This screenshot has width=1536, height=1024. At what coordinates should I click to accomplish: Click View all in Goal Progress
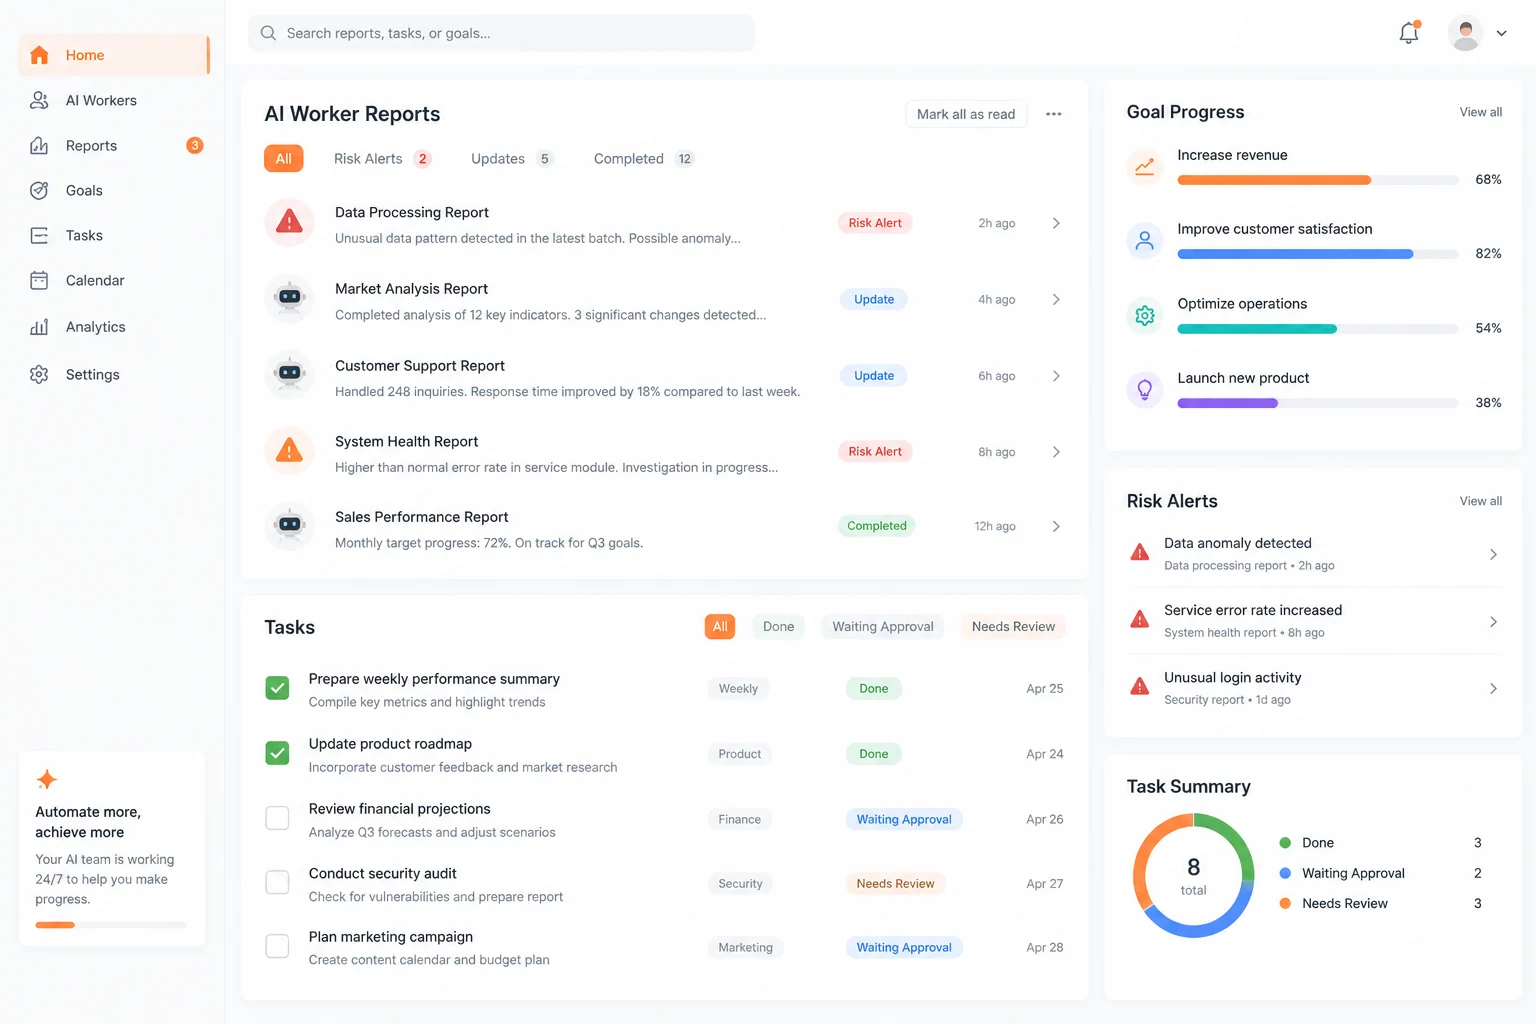[1480, 112]
